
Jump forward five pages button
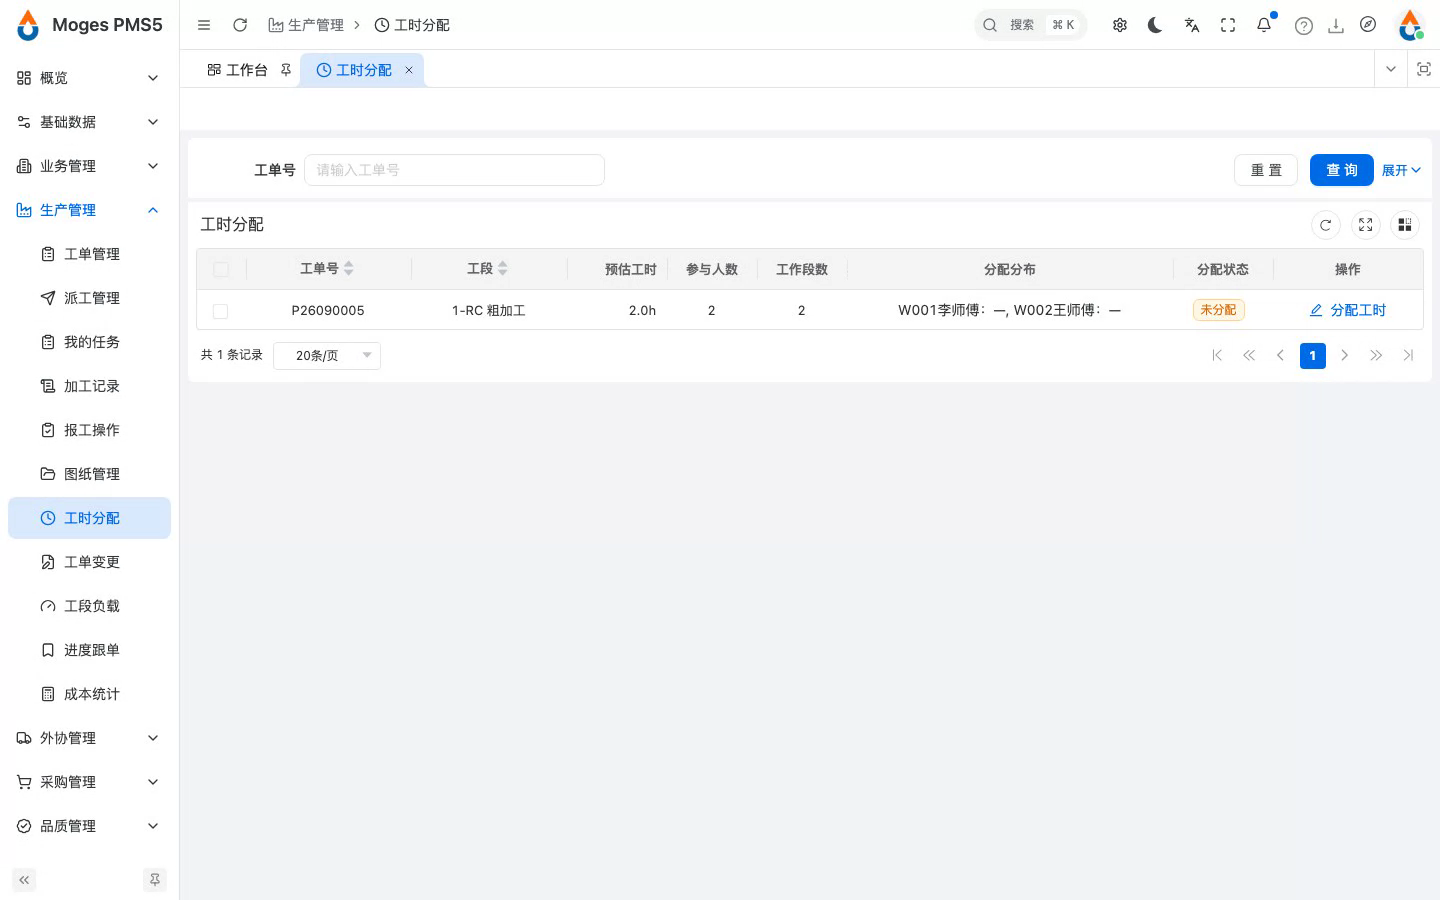point(1377,355)
